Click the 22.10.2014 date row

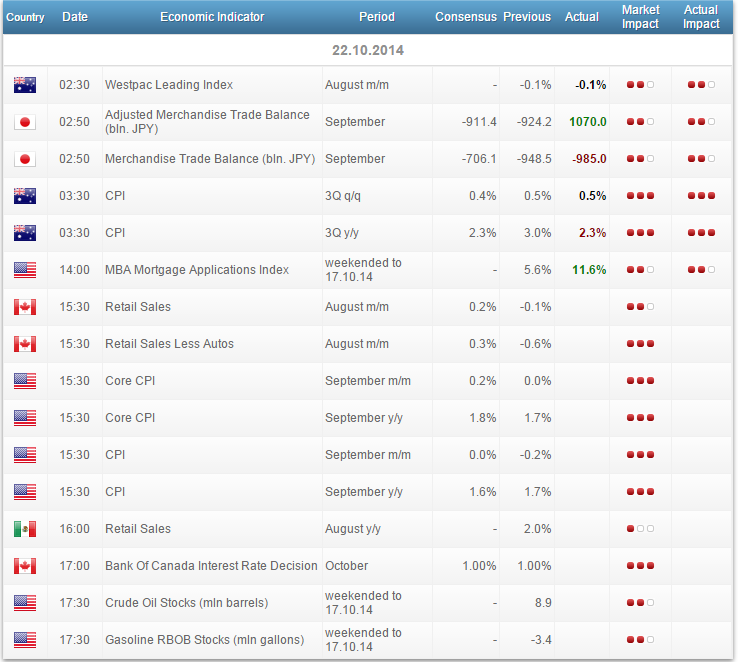pos(368,50)
